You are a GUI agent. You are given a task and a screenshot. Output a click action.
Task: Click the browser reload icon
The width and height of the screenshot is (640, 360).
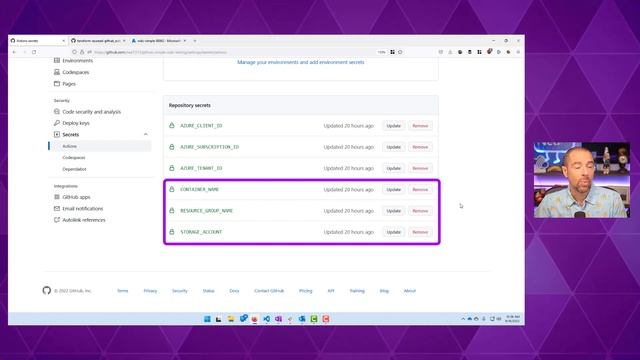coord(34,52)
